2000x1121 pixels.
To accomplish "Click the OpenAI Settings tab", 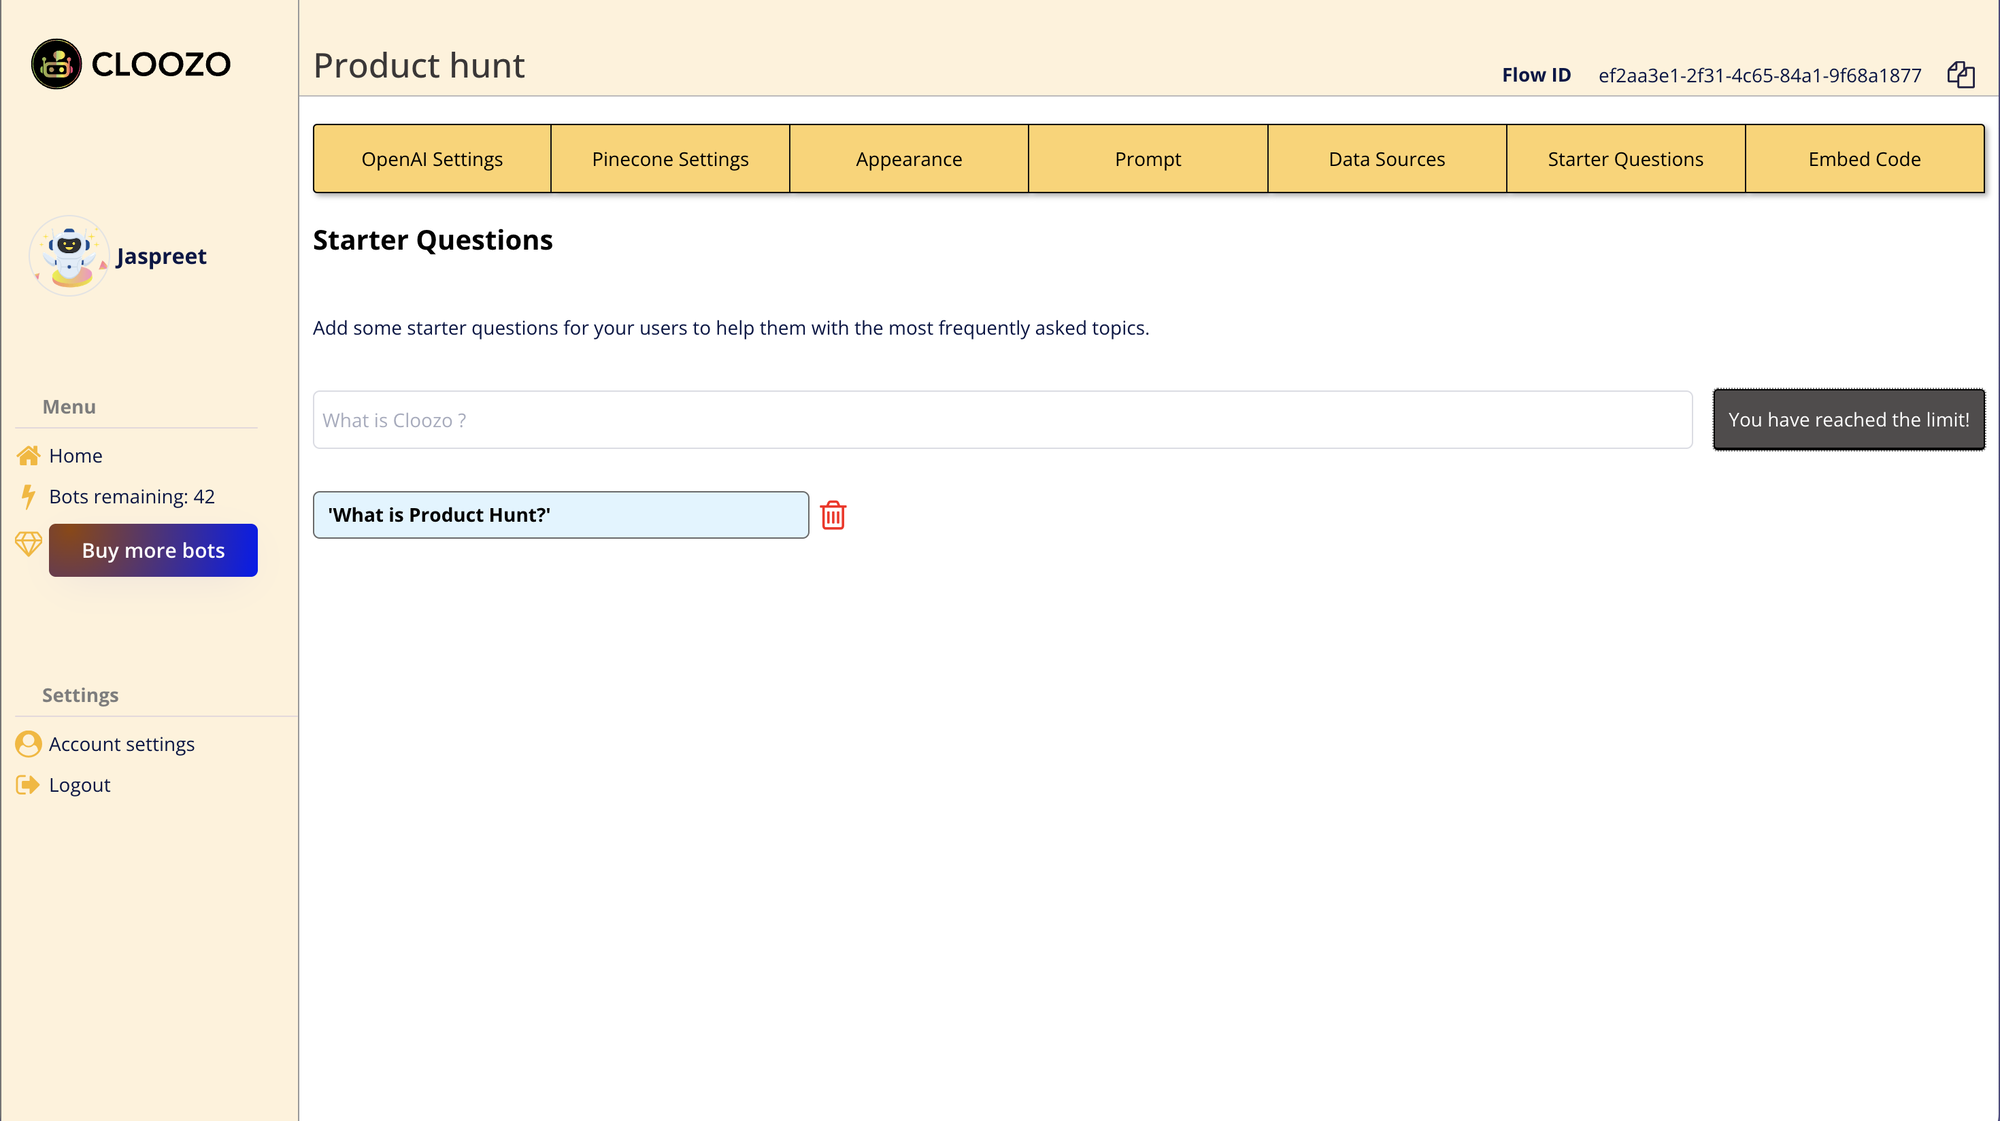I will [x=431, y=158].
